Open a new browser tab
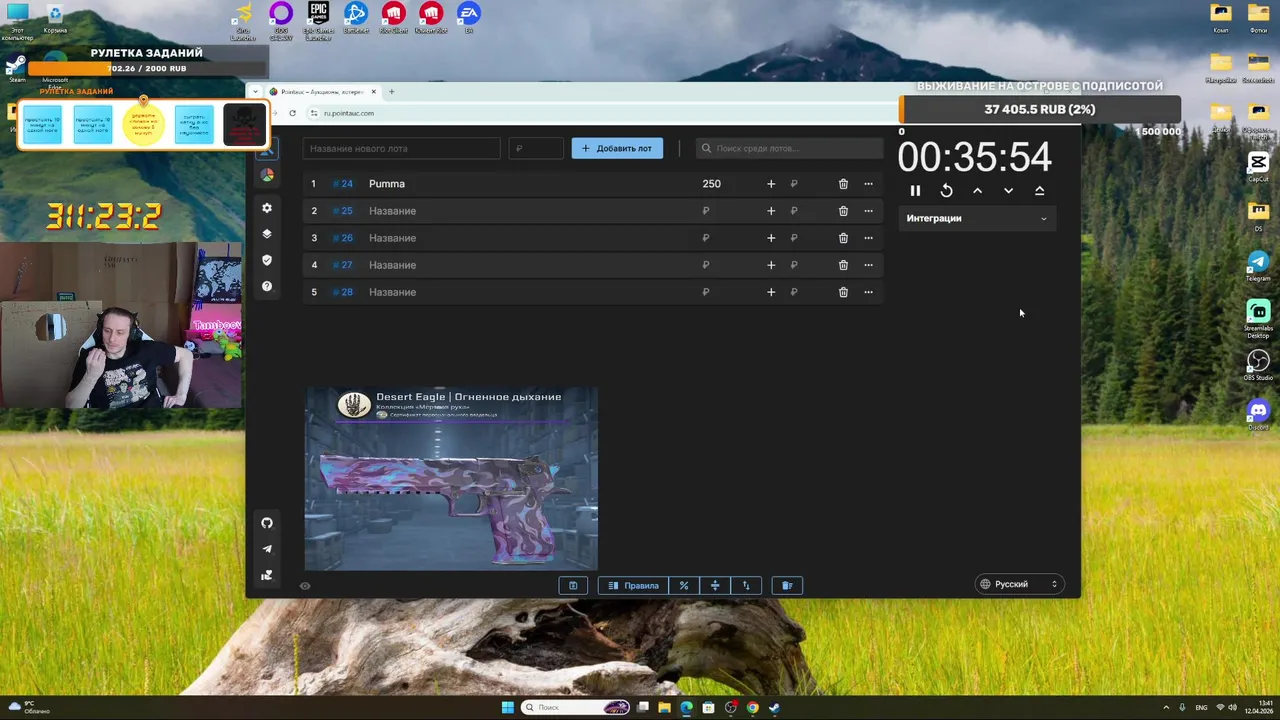This screenshot has width=1280, height=720. (x=391, y=91)
